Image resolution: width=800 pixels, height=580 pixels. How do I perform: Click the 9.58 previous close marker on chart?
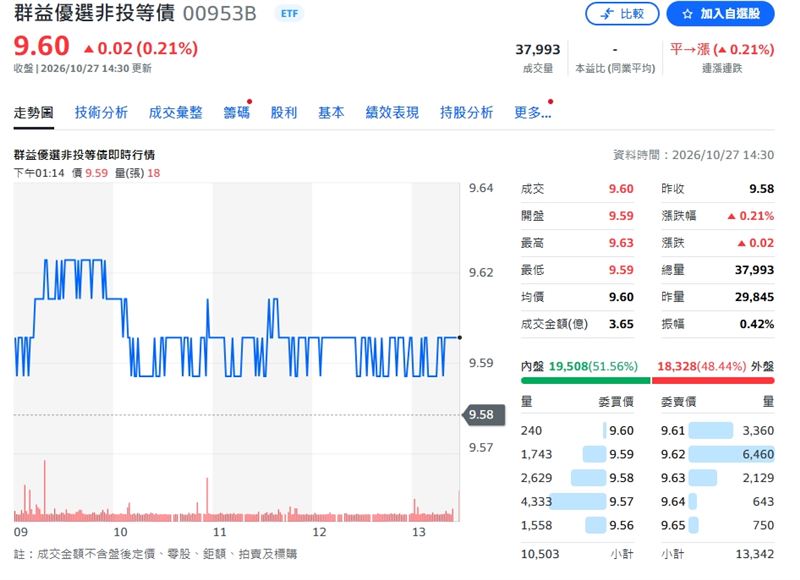(484, 415)
